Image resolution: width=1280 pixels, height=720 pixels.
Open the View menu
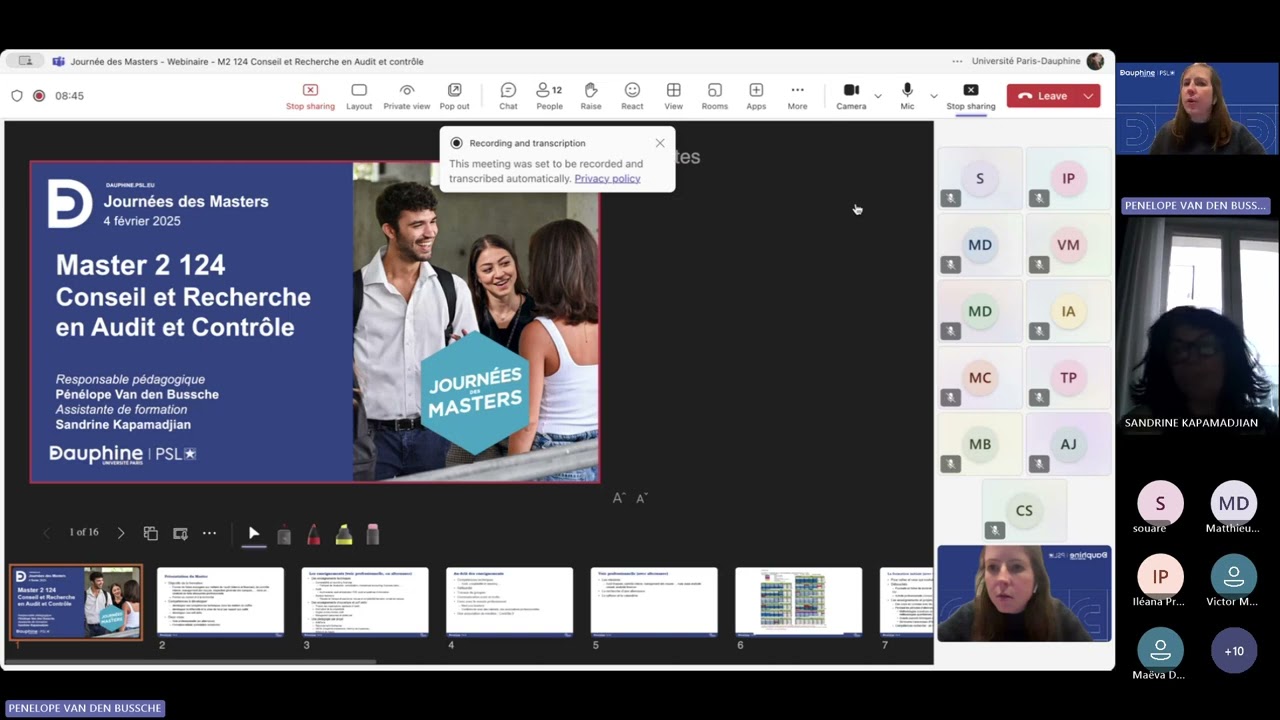pos(673,96)
